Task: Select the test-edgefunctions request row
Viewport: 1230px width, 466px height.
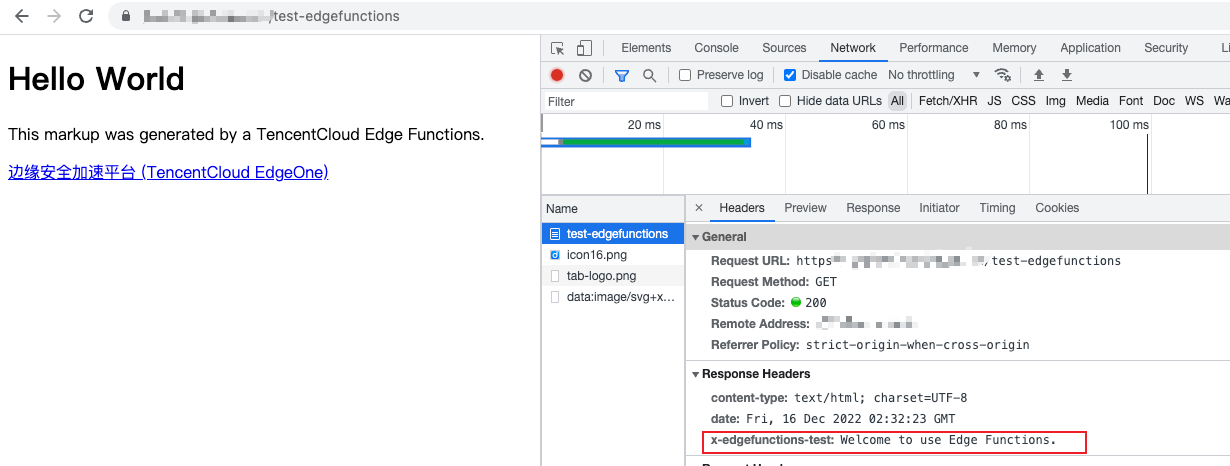Action: [612, 234]
